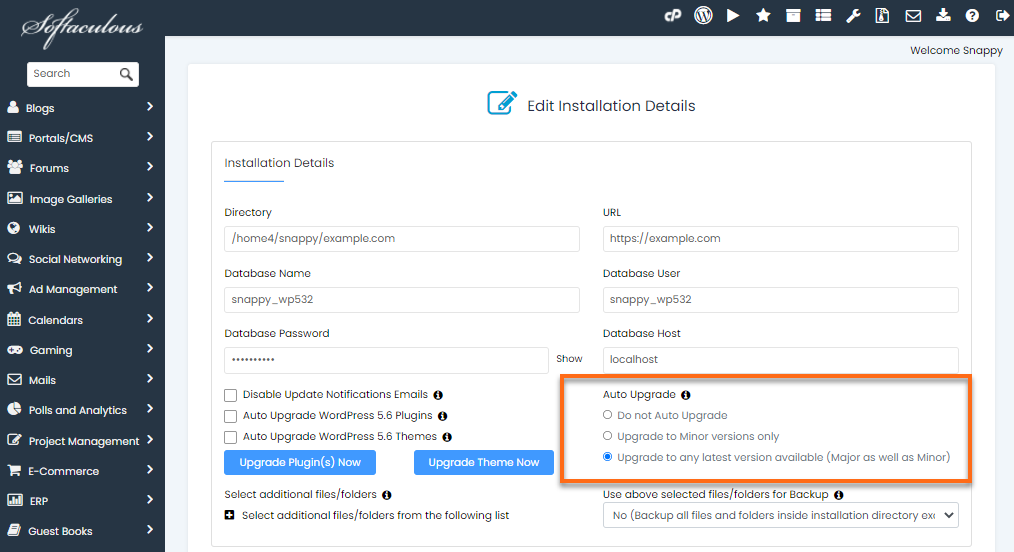Image resolution: width=1014 pixels, height=552 pixels.
Task: Click the cPanel icon in top toolbar
Action: click(x=673, y=16)
